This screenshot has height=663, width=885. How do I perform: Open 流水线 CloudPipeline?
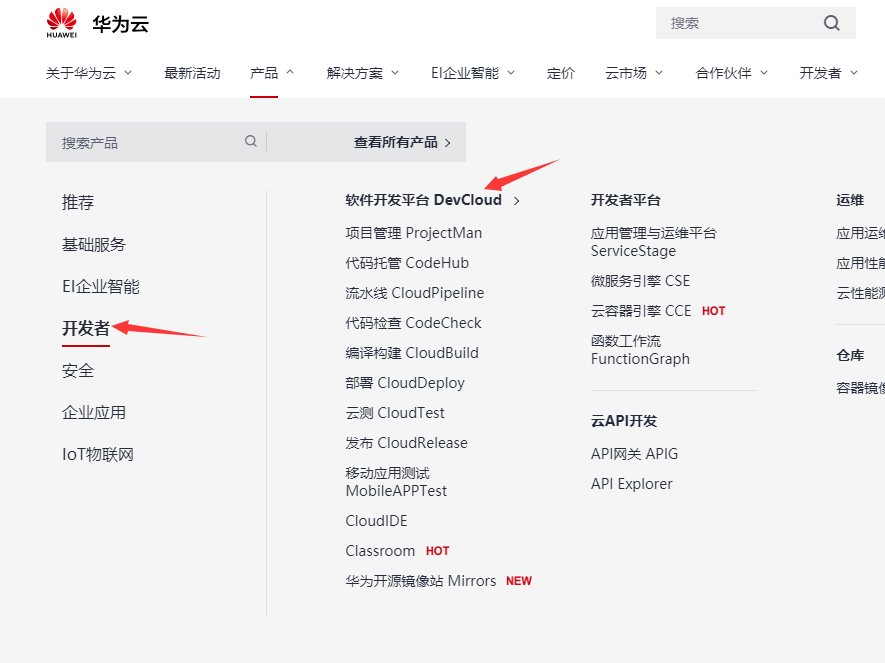coord(415,293)
